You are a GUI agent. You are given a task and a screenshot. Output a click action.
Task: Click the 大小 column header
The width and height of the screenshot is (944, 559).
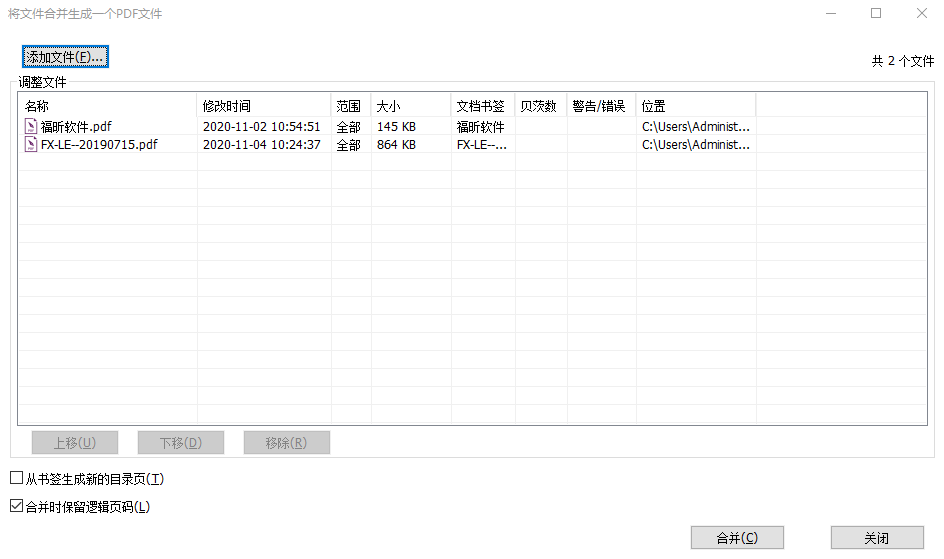(x=410, y=106)
